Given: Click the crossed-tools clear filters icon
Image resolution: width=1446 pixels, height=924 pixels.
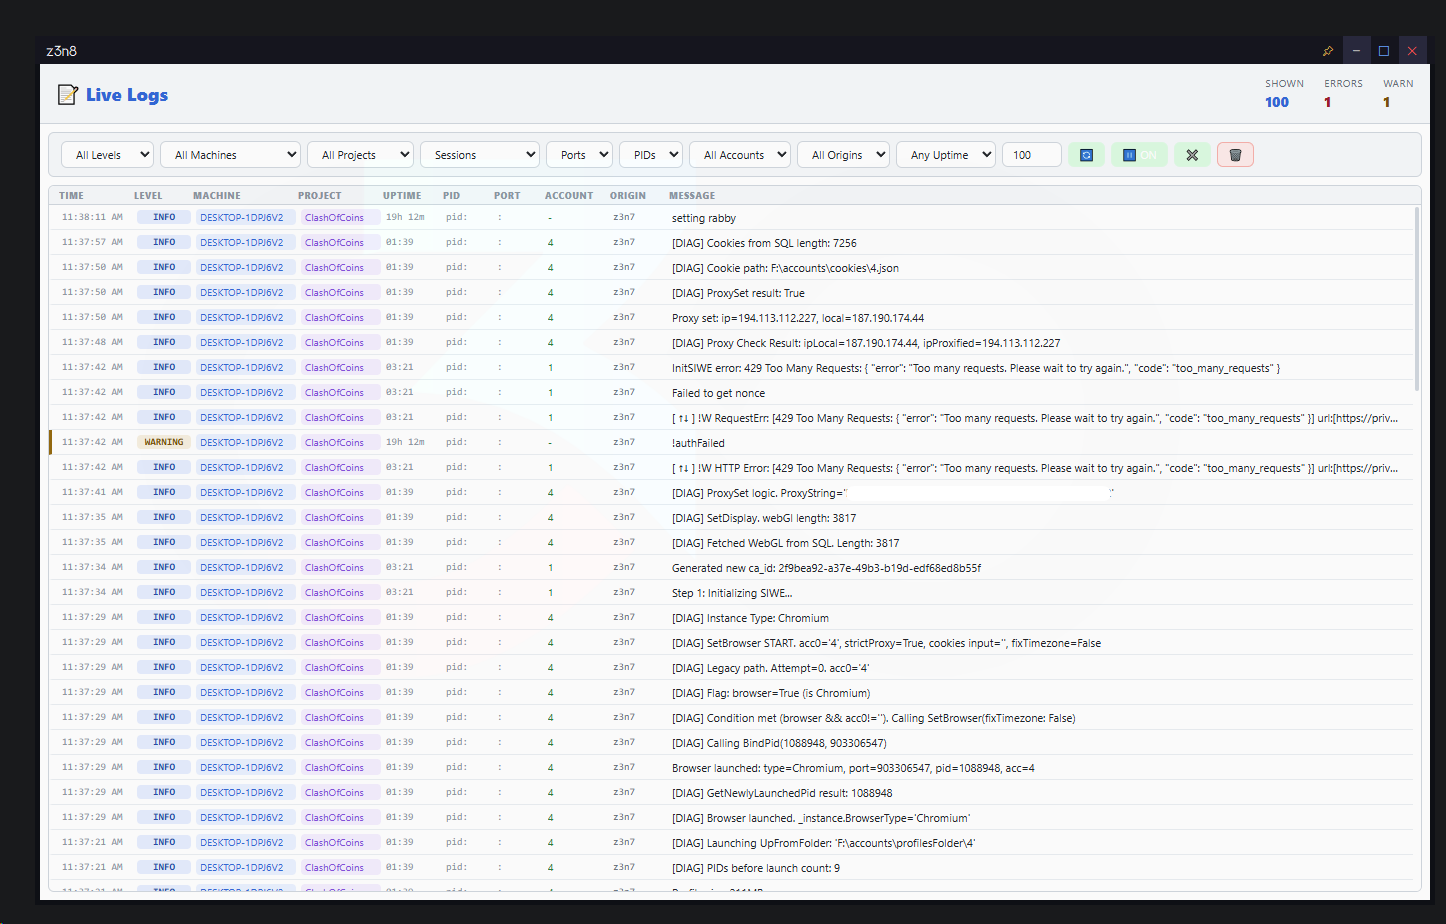Looking at the screenshot, I should point(1191,155).
